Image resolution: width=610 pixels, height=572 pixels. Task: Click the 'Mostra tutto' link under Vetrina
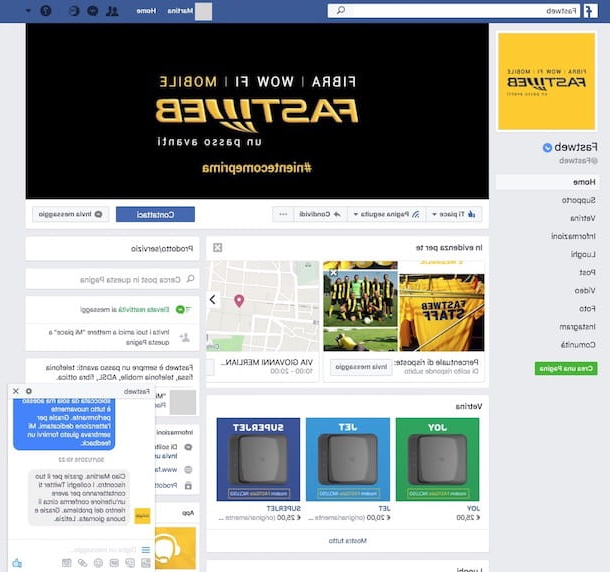point(347,540)
